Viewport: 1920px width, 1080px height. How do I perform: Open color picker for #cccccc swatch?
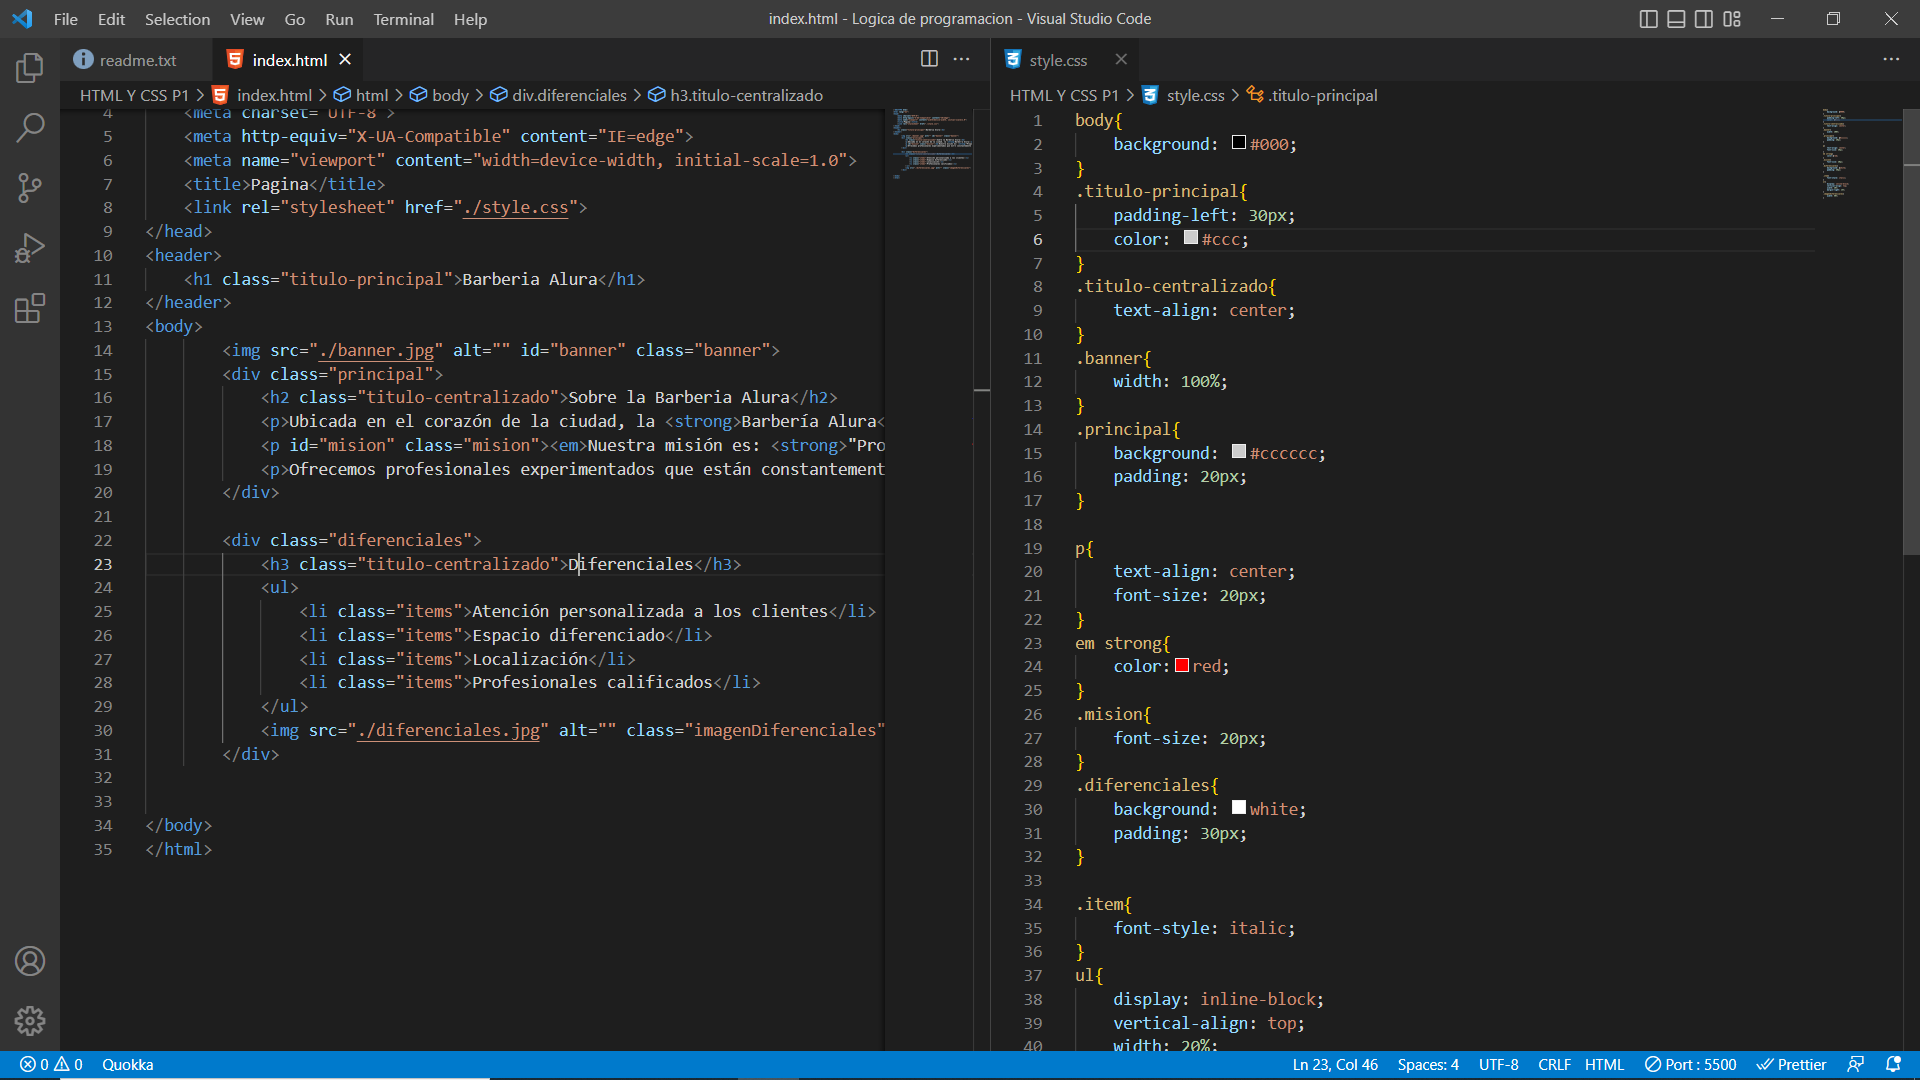click(1239, 452)
